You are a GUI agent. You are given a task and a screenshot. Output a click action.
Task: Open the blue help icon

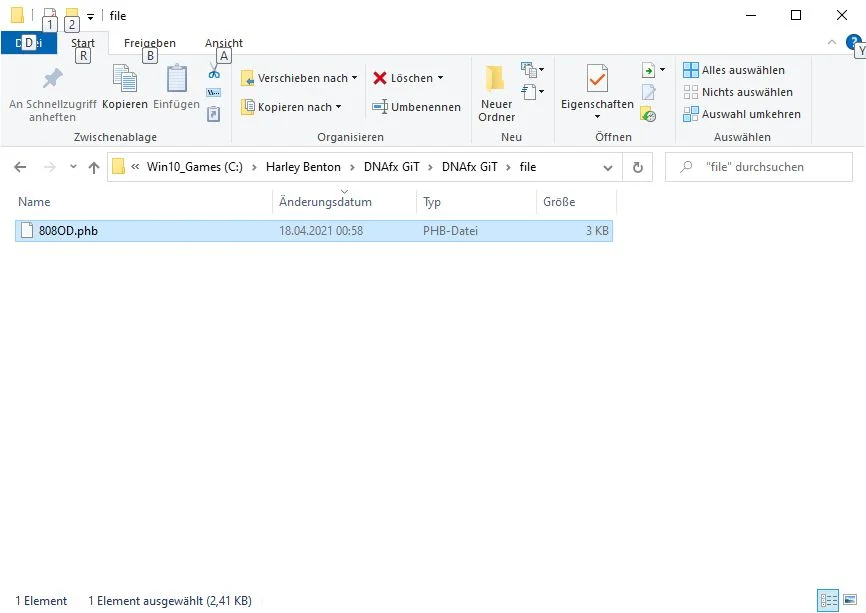point(853,42)
